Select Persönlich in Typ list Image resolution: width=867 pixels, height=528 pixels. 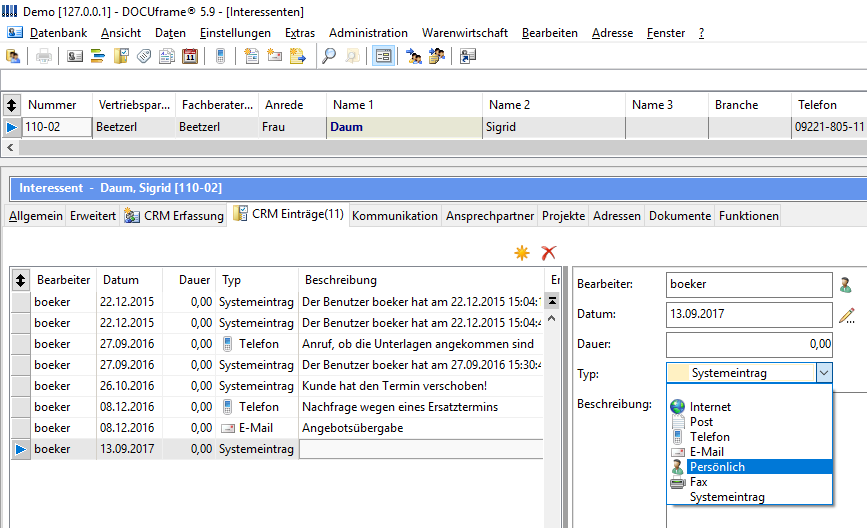[x=750, y=467]
